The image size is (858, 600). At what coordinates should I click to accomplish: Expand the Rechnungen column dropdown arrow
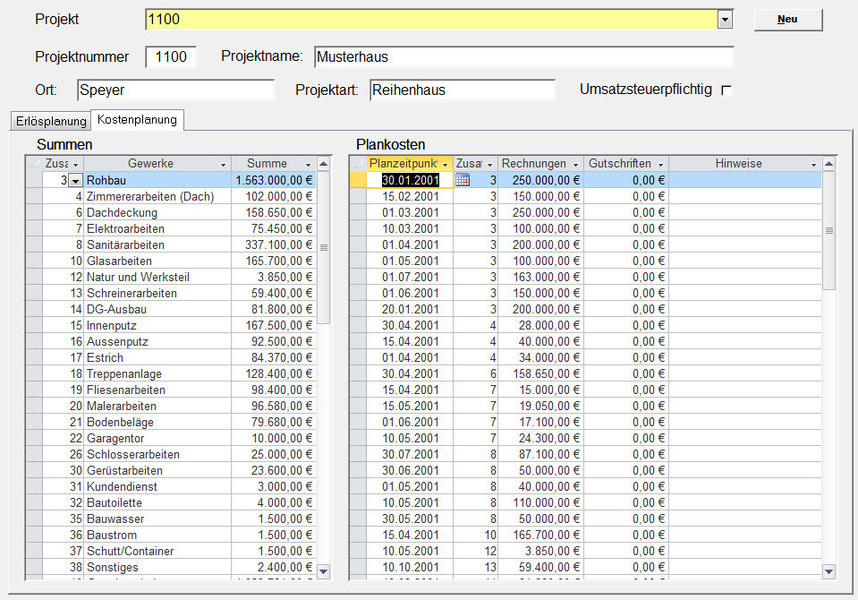tap(576, 164)
